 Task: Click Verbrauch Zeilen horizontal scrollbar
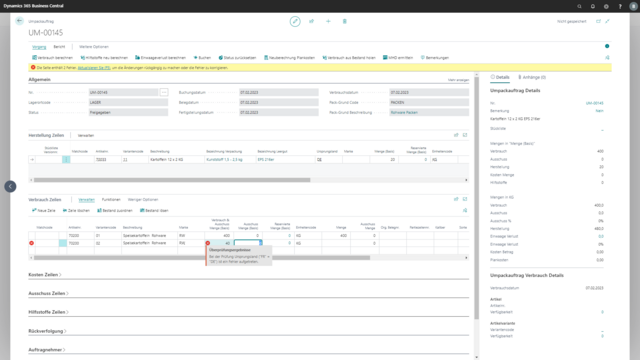(202, 258)
